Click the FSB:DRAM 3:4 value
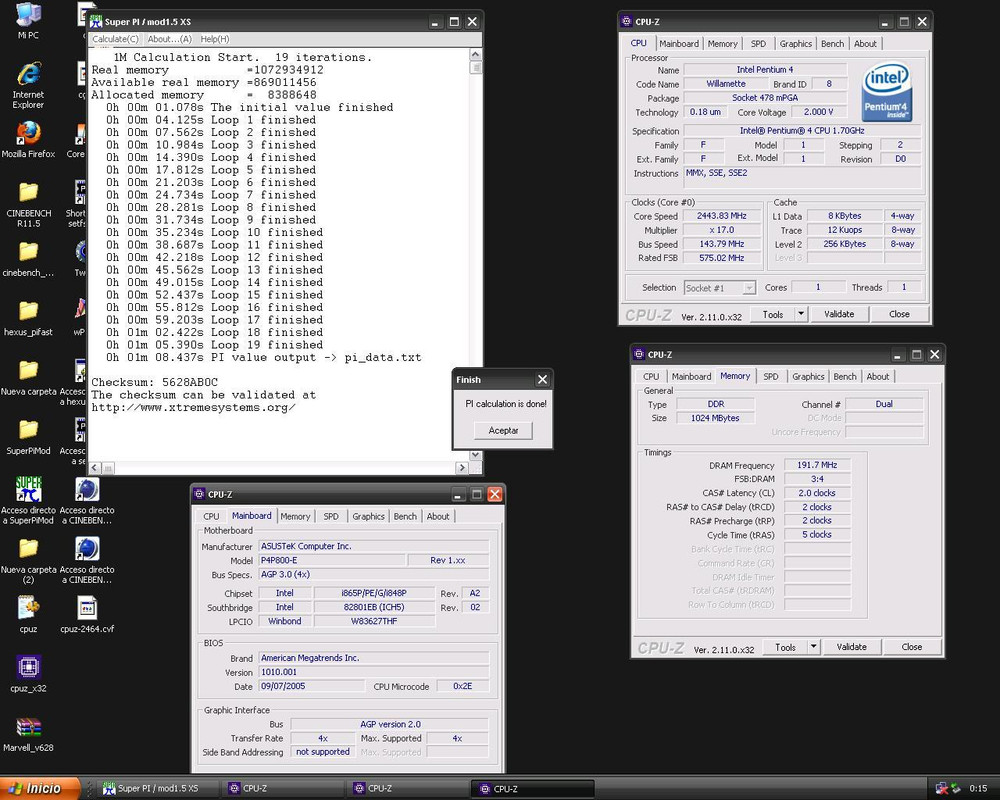Screen dimensions: 1000x800 [x=817, y=479]
